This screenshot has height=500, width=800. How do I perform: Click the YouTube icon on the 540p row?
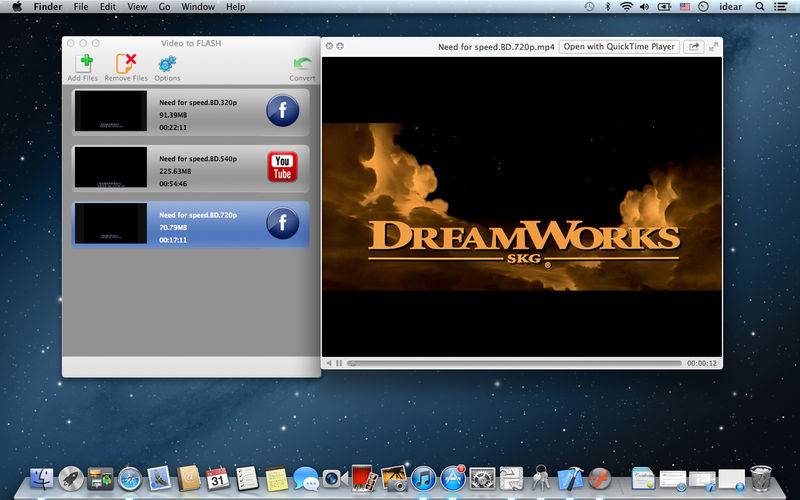[283, 167]
